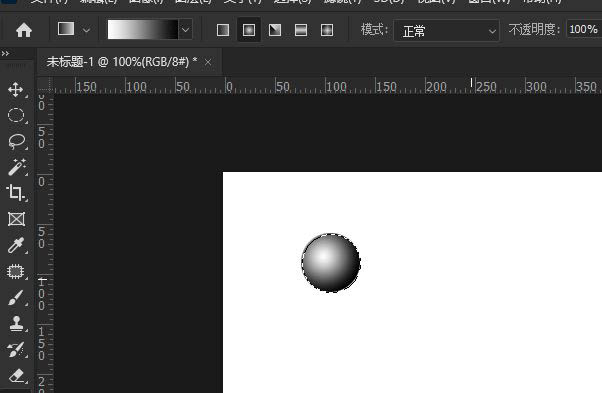Enable the Reflected gradient style
This screenshot has height=393, width=602.
point(301,30)
